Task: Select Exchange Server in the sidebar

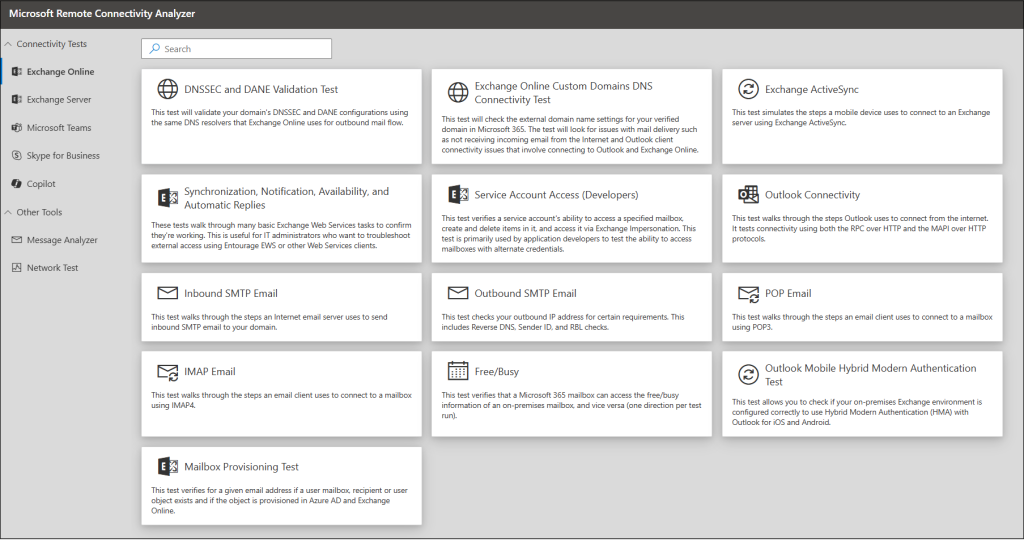Action: (x=59, y=99)
